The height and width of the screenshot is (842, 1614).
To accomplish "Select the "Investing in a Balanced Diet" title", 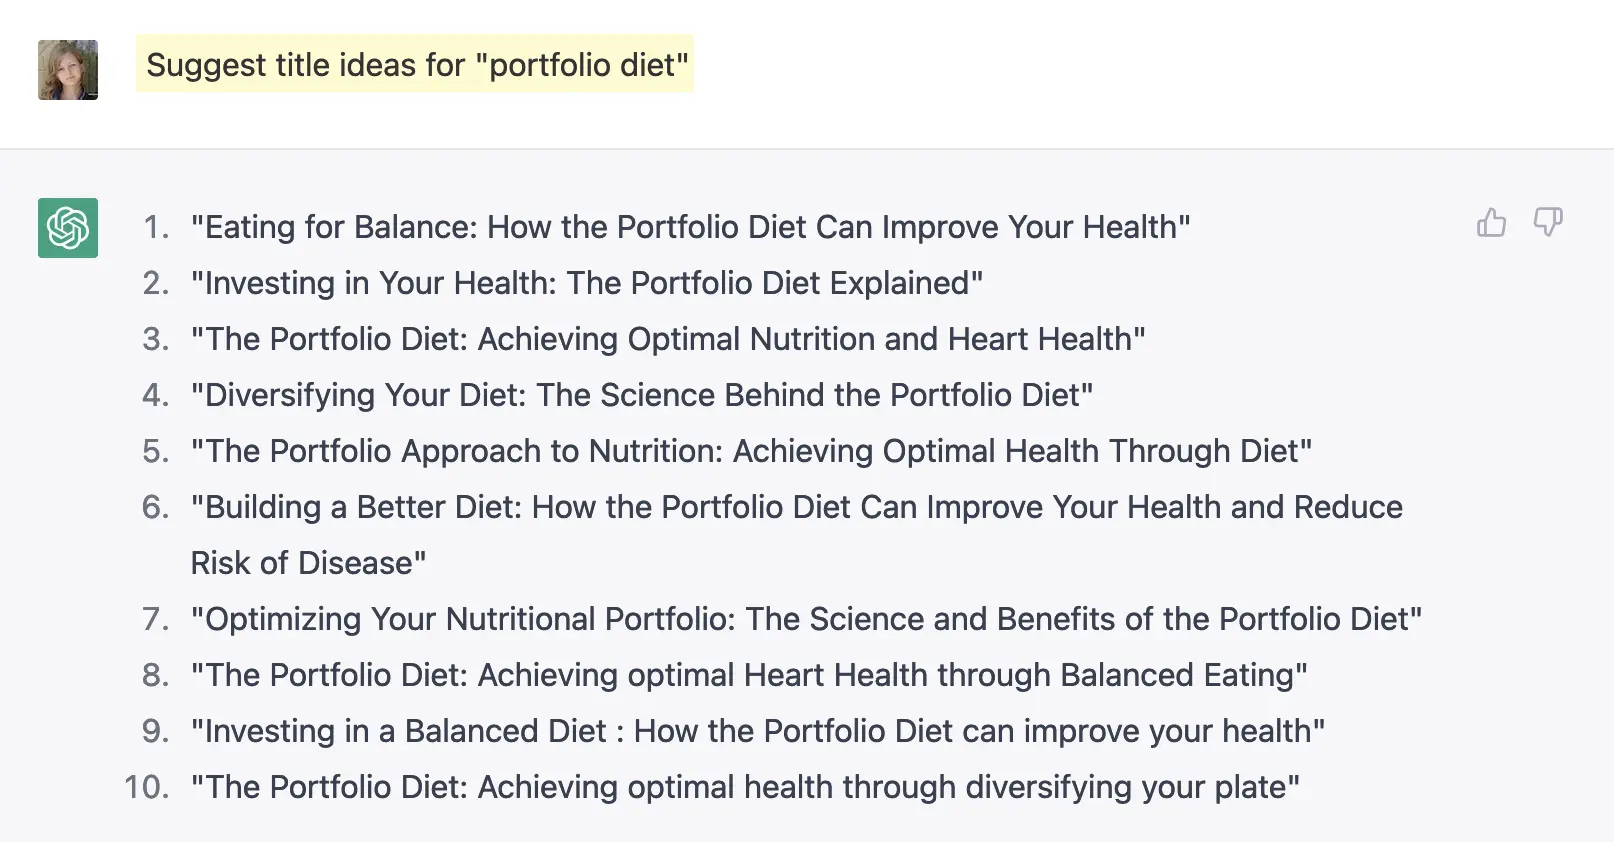I will click(758, 731).
